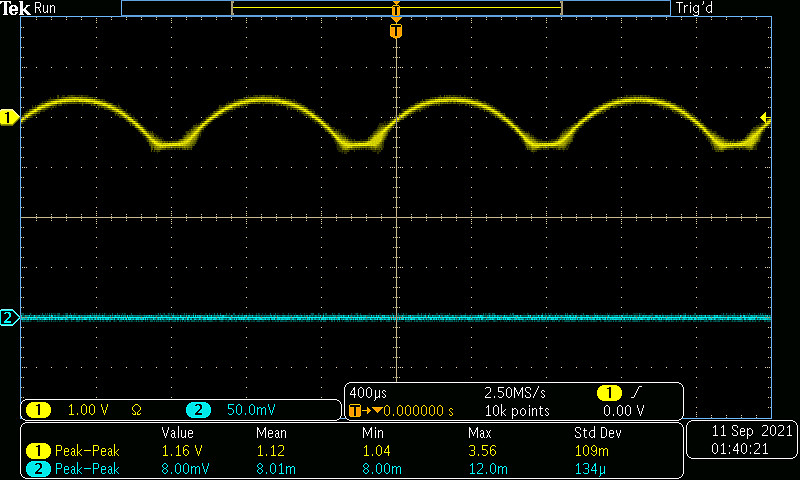Click the 3.56 max value for channel 1
The height and width of the screenshot is (480, 800).
482,451
